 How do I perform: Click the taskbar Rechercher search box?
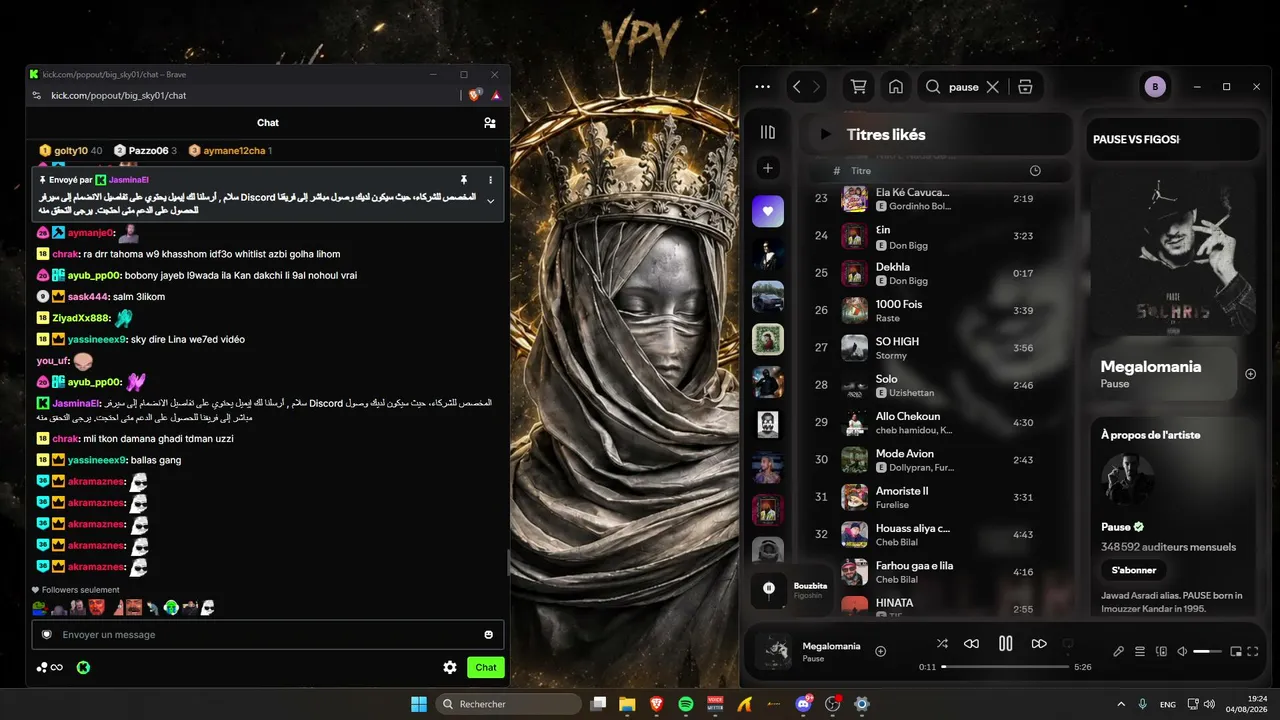click(509, 704)
